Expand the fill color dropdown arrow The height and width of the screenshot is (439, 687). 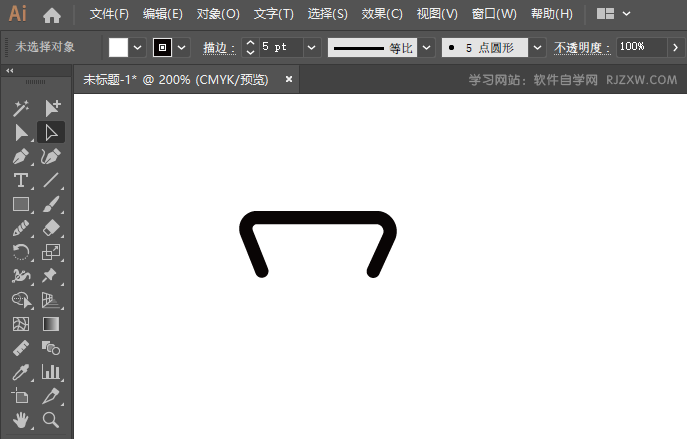coord(138,47)
